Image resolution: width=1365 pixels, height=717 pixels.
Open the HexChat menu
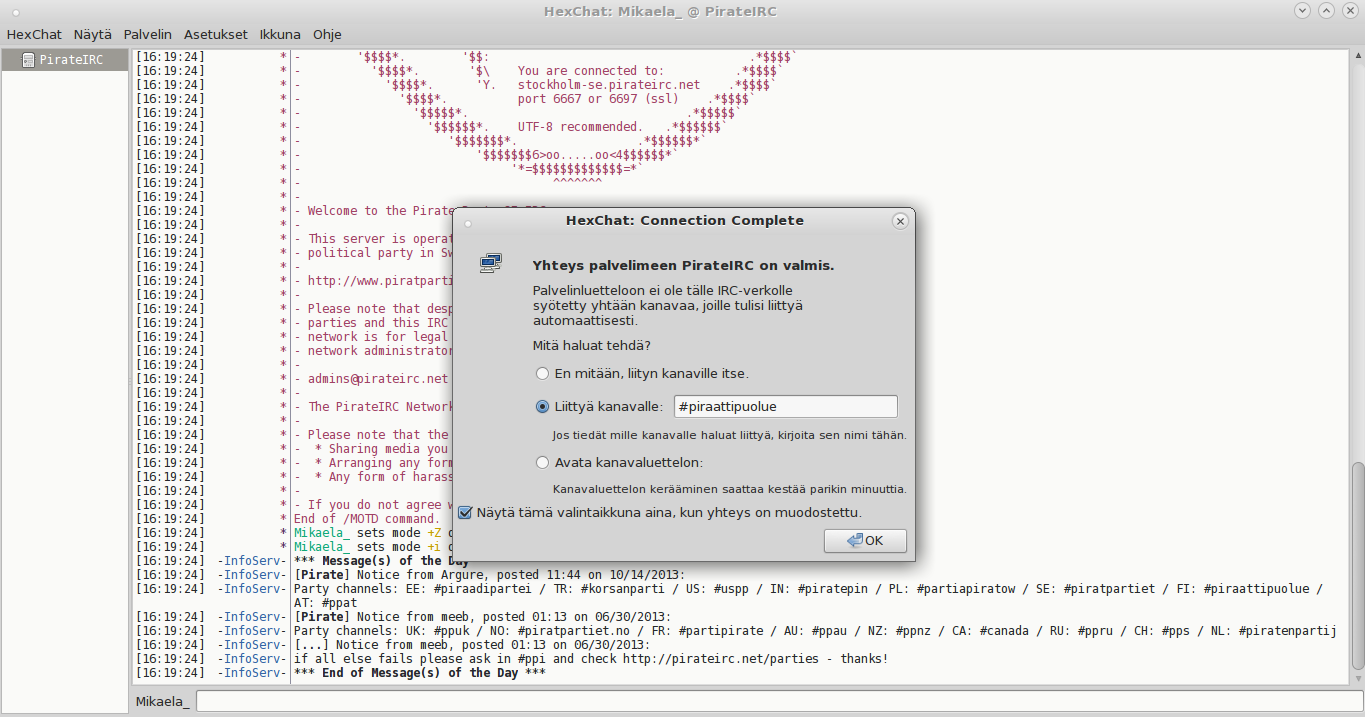click(x=34, y=34)
